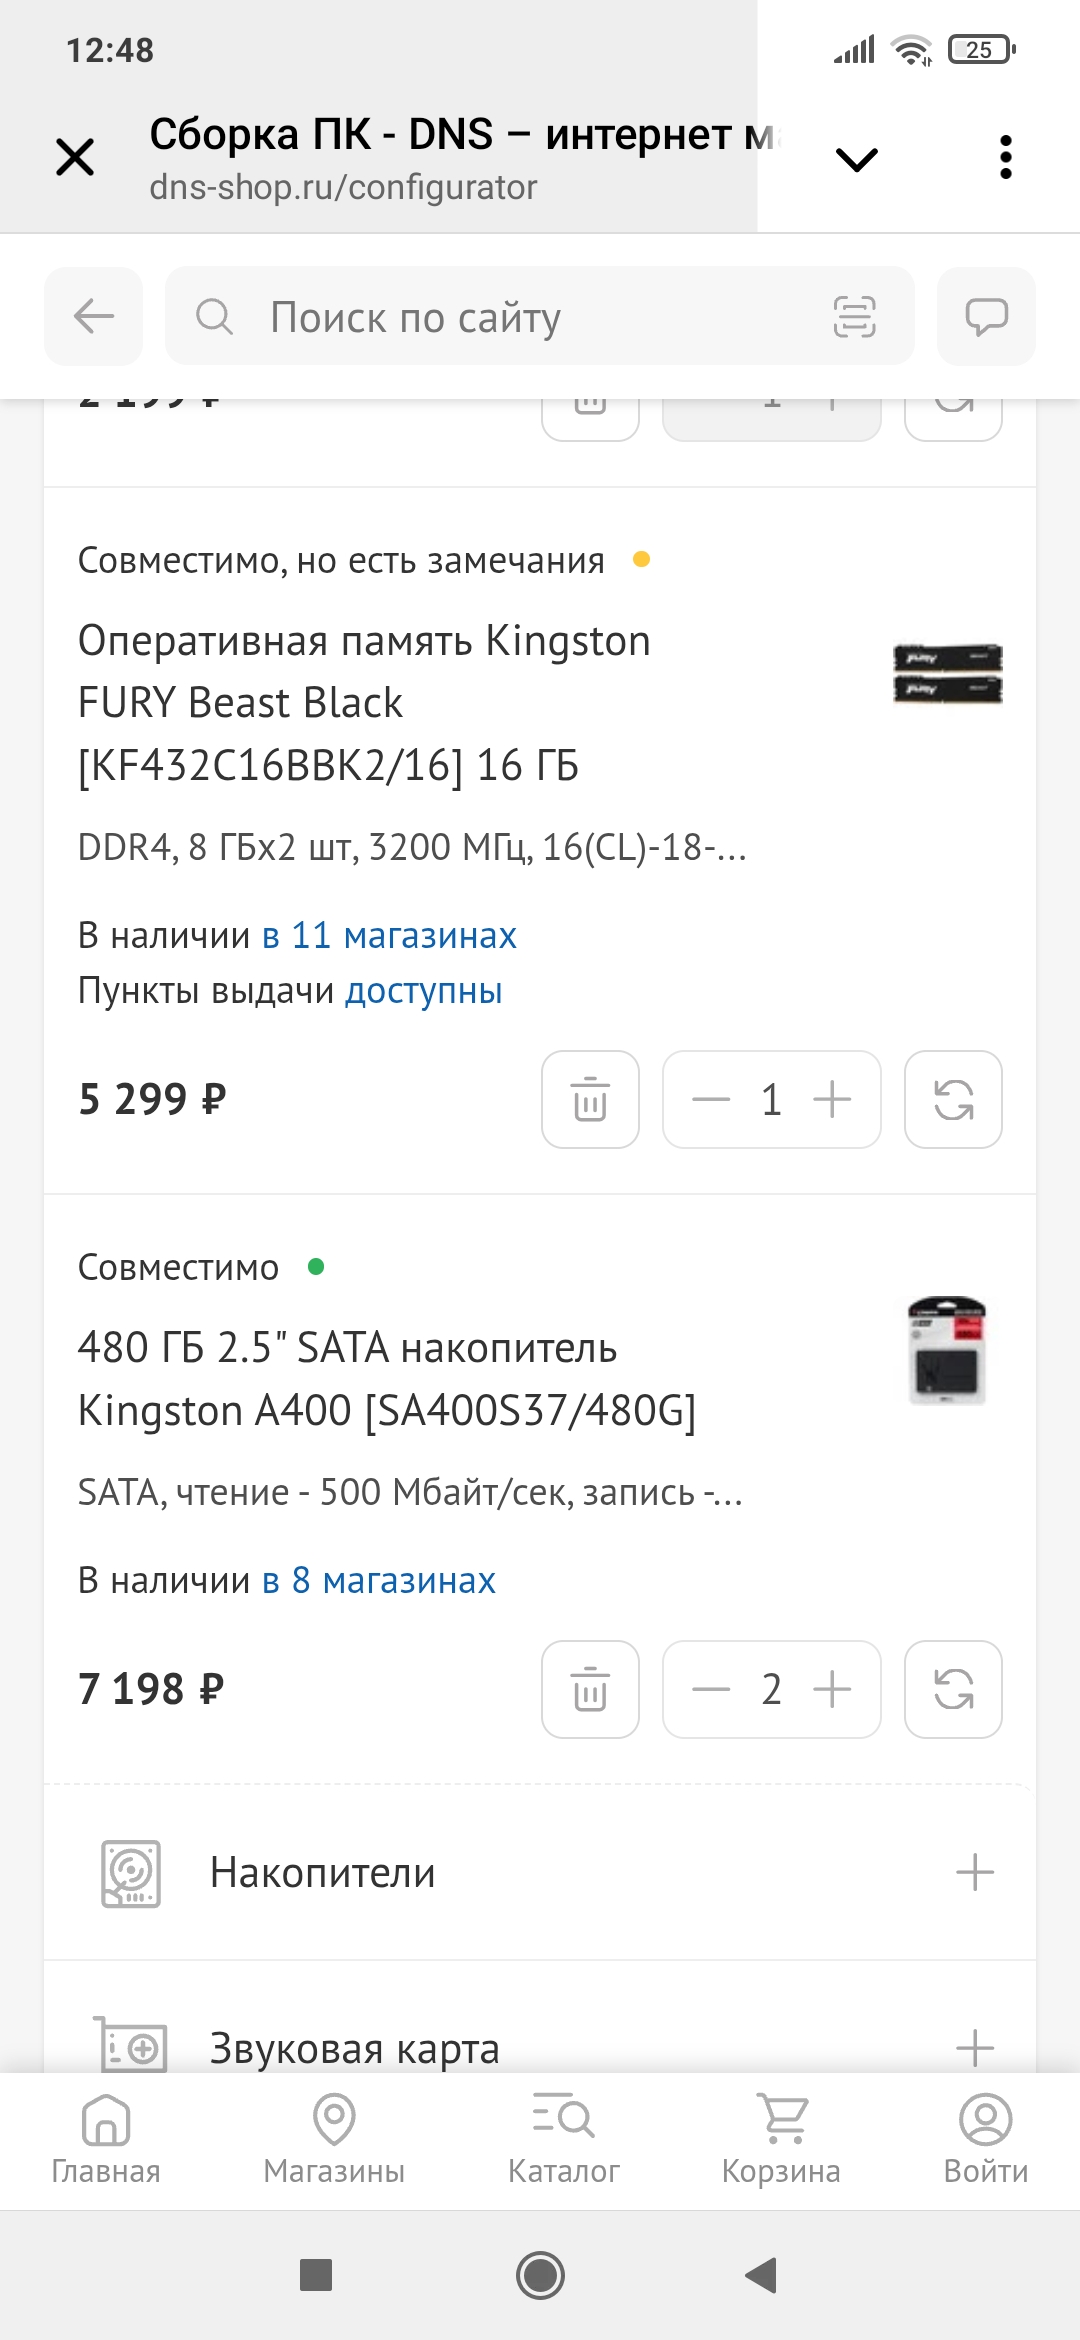Go back using the site back arrow
1080x2340 pixels.
pos(94,316)
